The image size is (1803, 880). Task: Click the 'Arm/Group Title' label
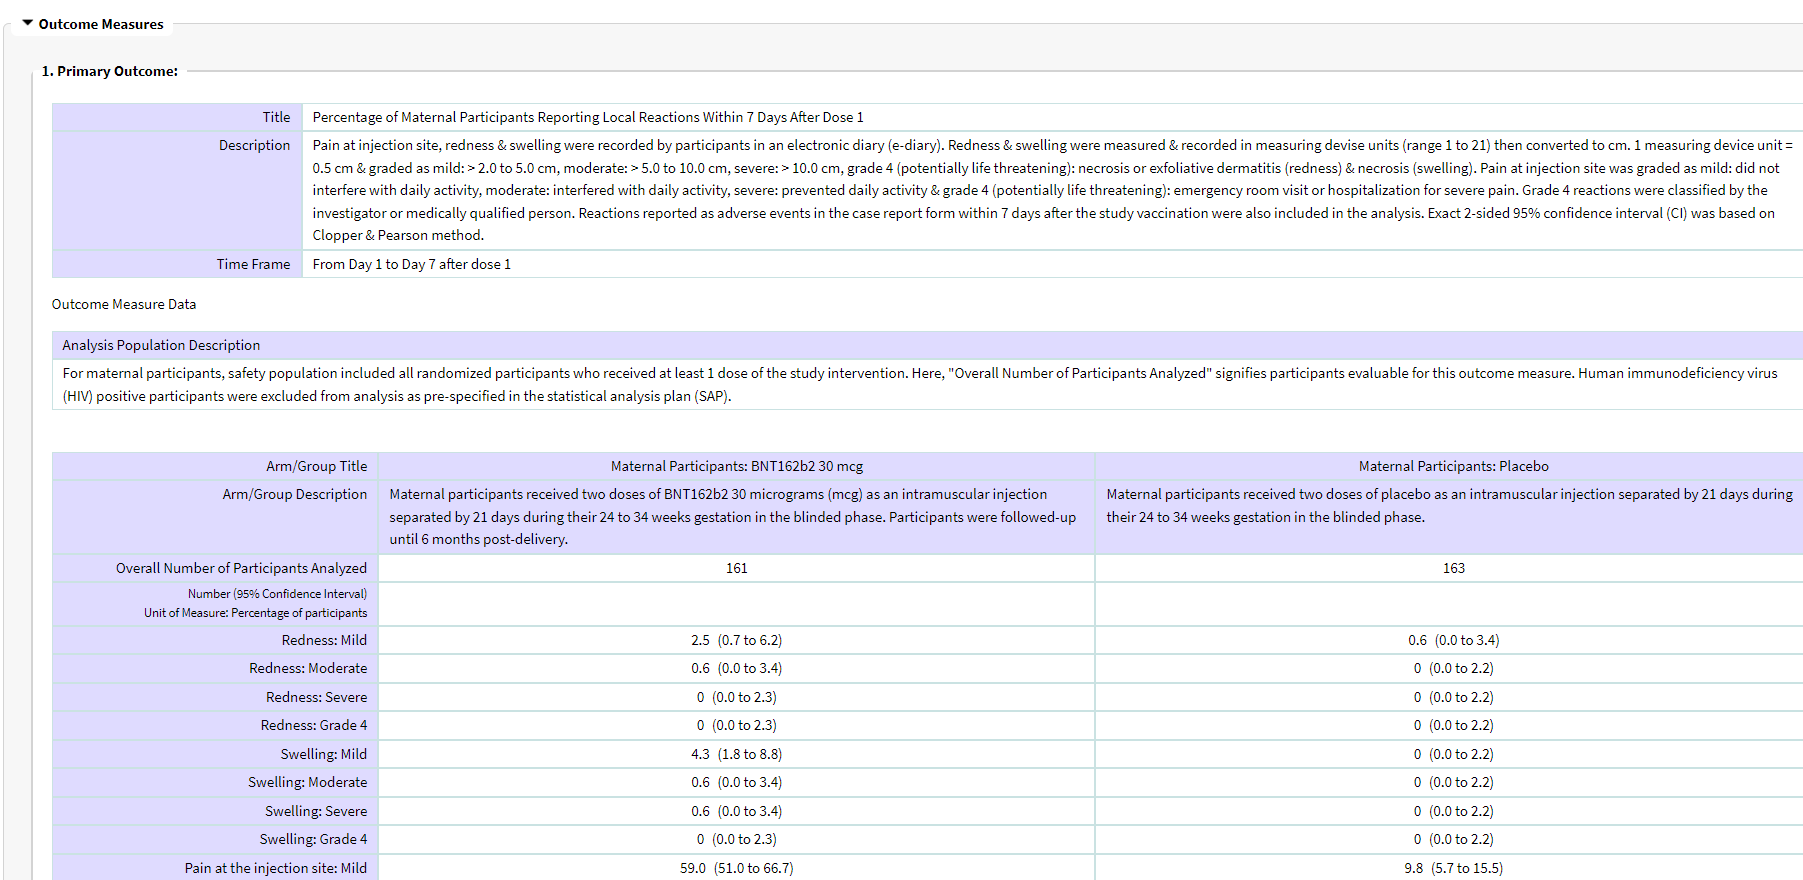[317, 466]
